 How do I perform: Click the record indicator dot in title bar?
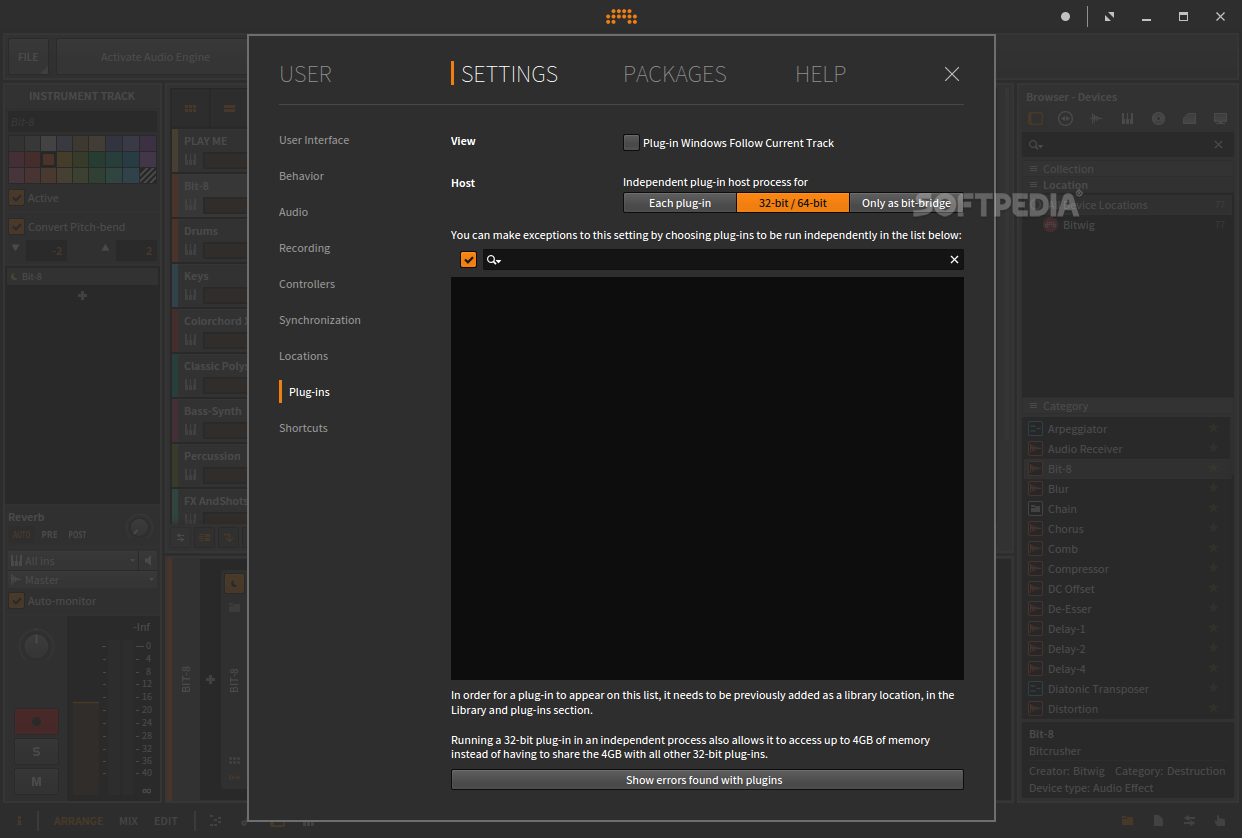tap(1065, 16)
